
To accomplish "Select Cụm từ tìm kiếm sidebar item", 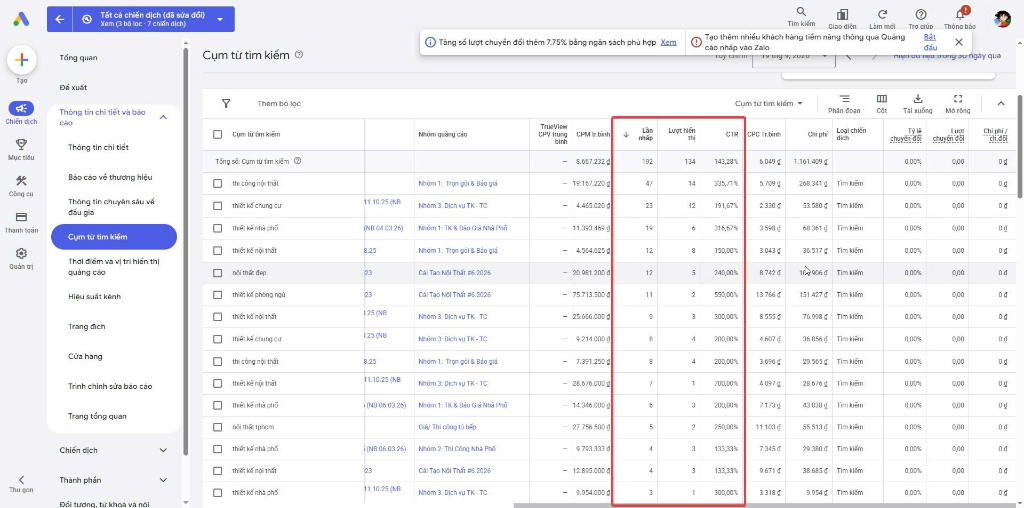I will coord(114,237).
